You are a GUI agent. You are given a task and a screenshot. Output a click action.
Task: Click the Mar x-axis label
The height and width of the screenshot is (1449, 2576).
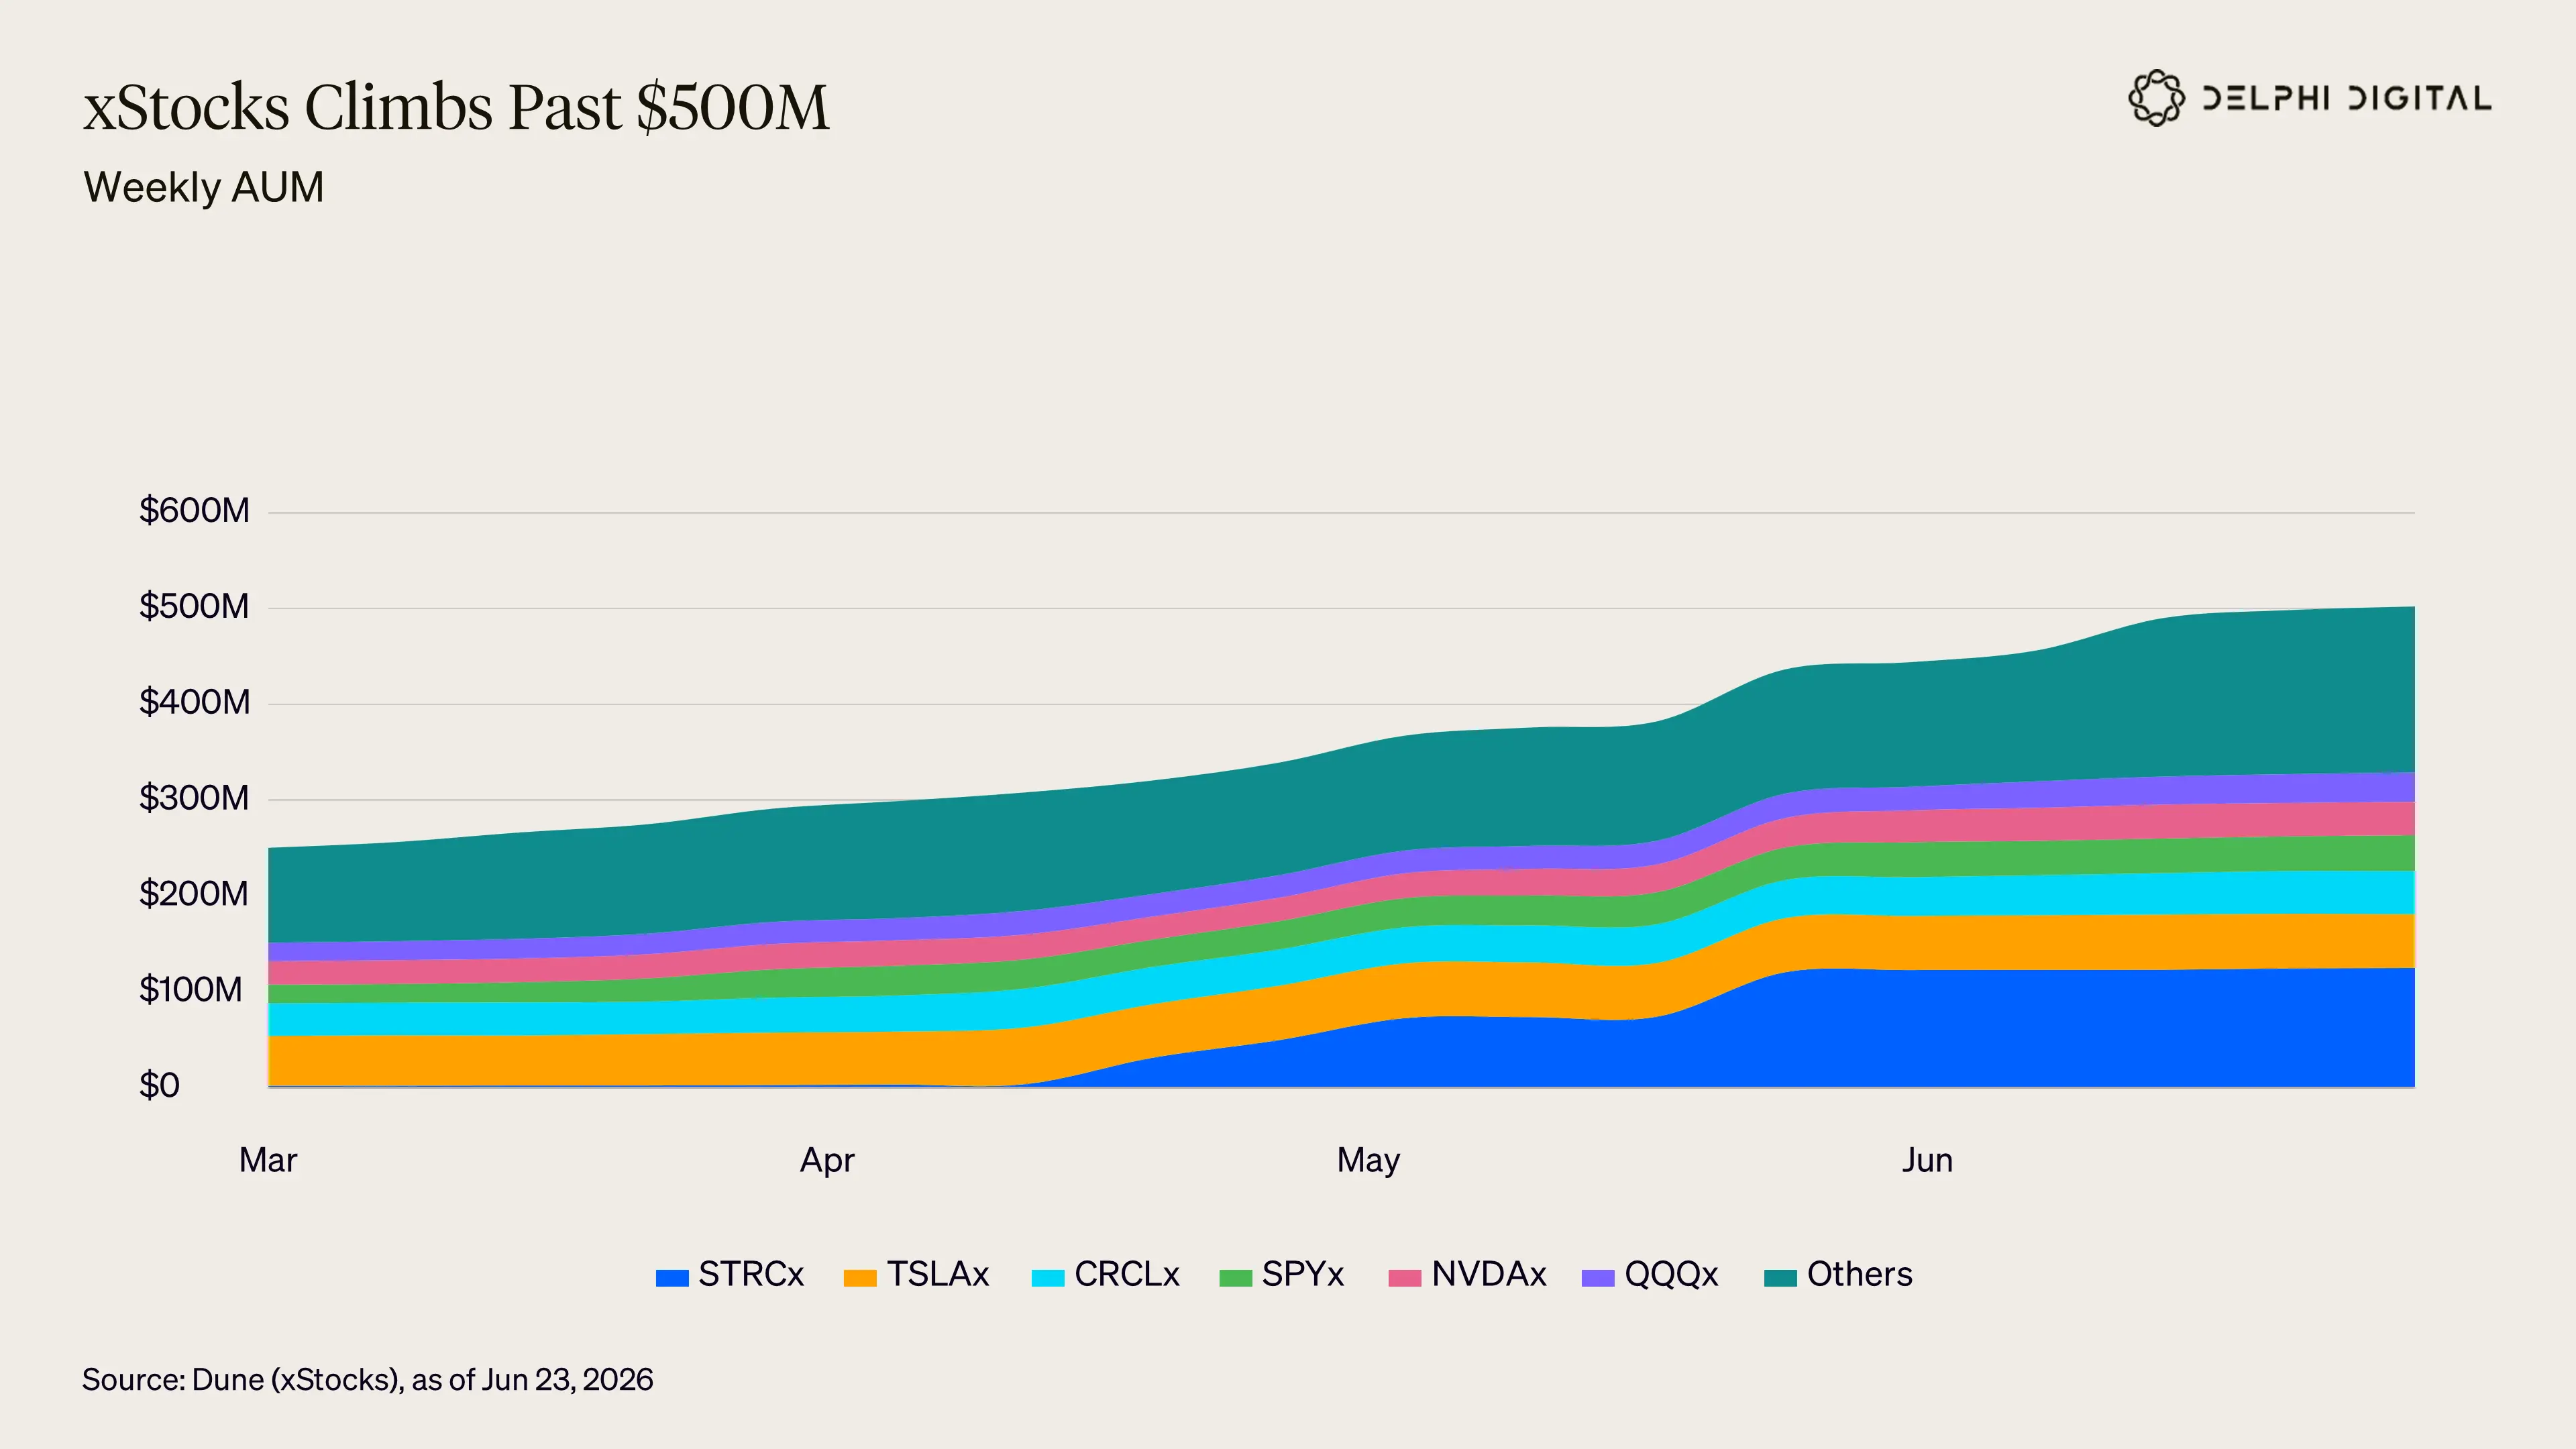pos(268,1160)
